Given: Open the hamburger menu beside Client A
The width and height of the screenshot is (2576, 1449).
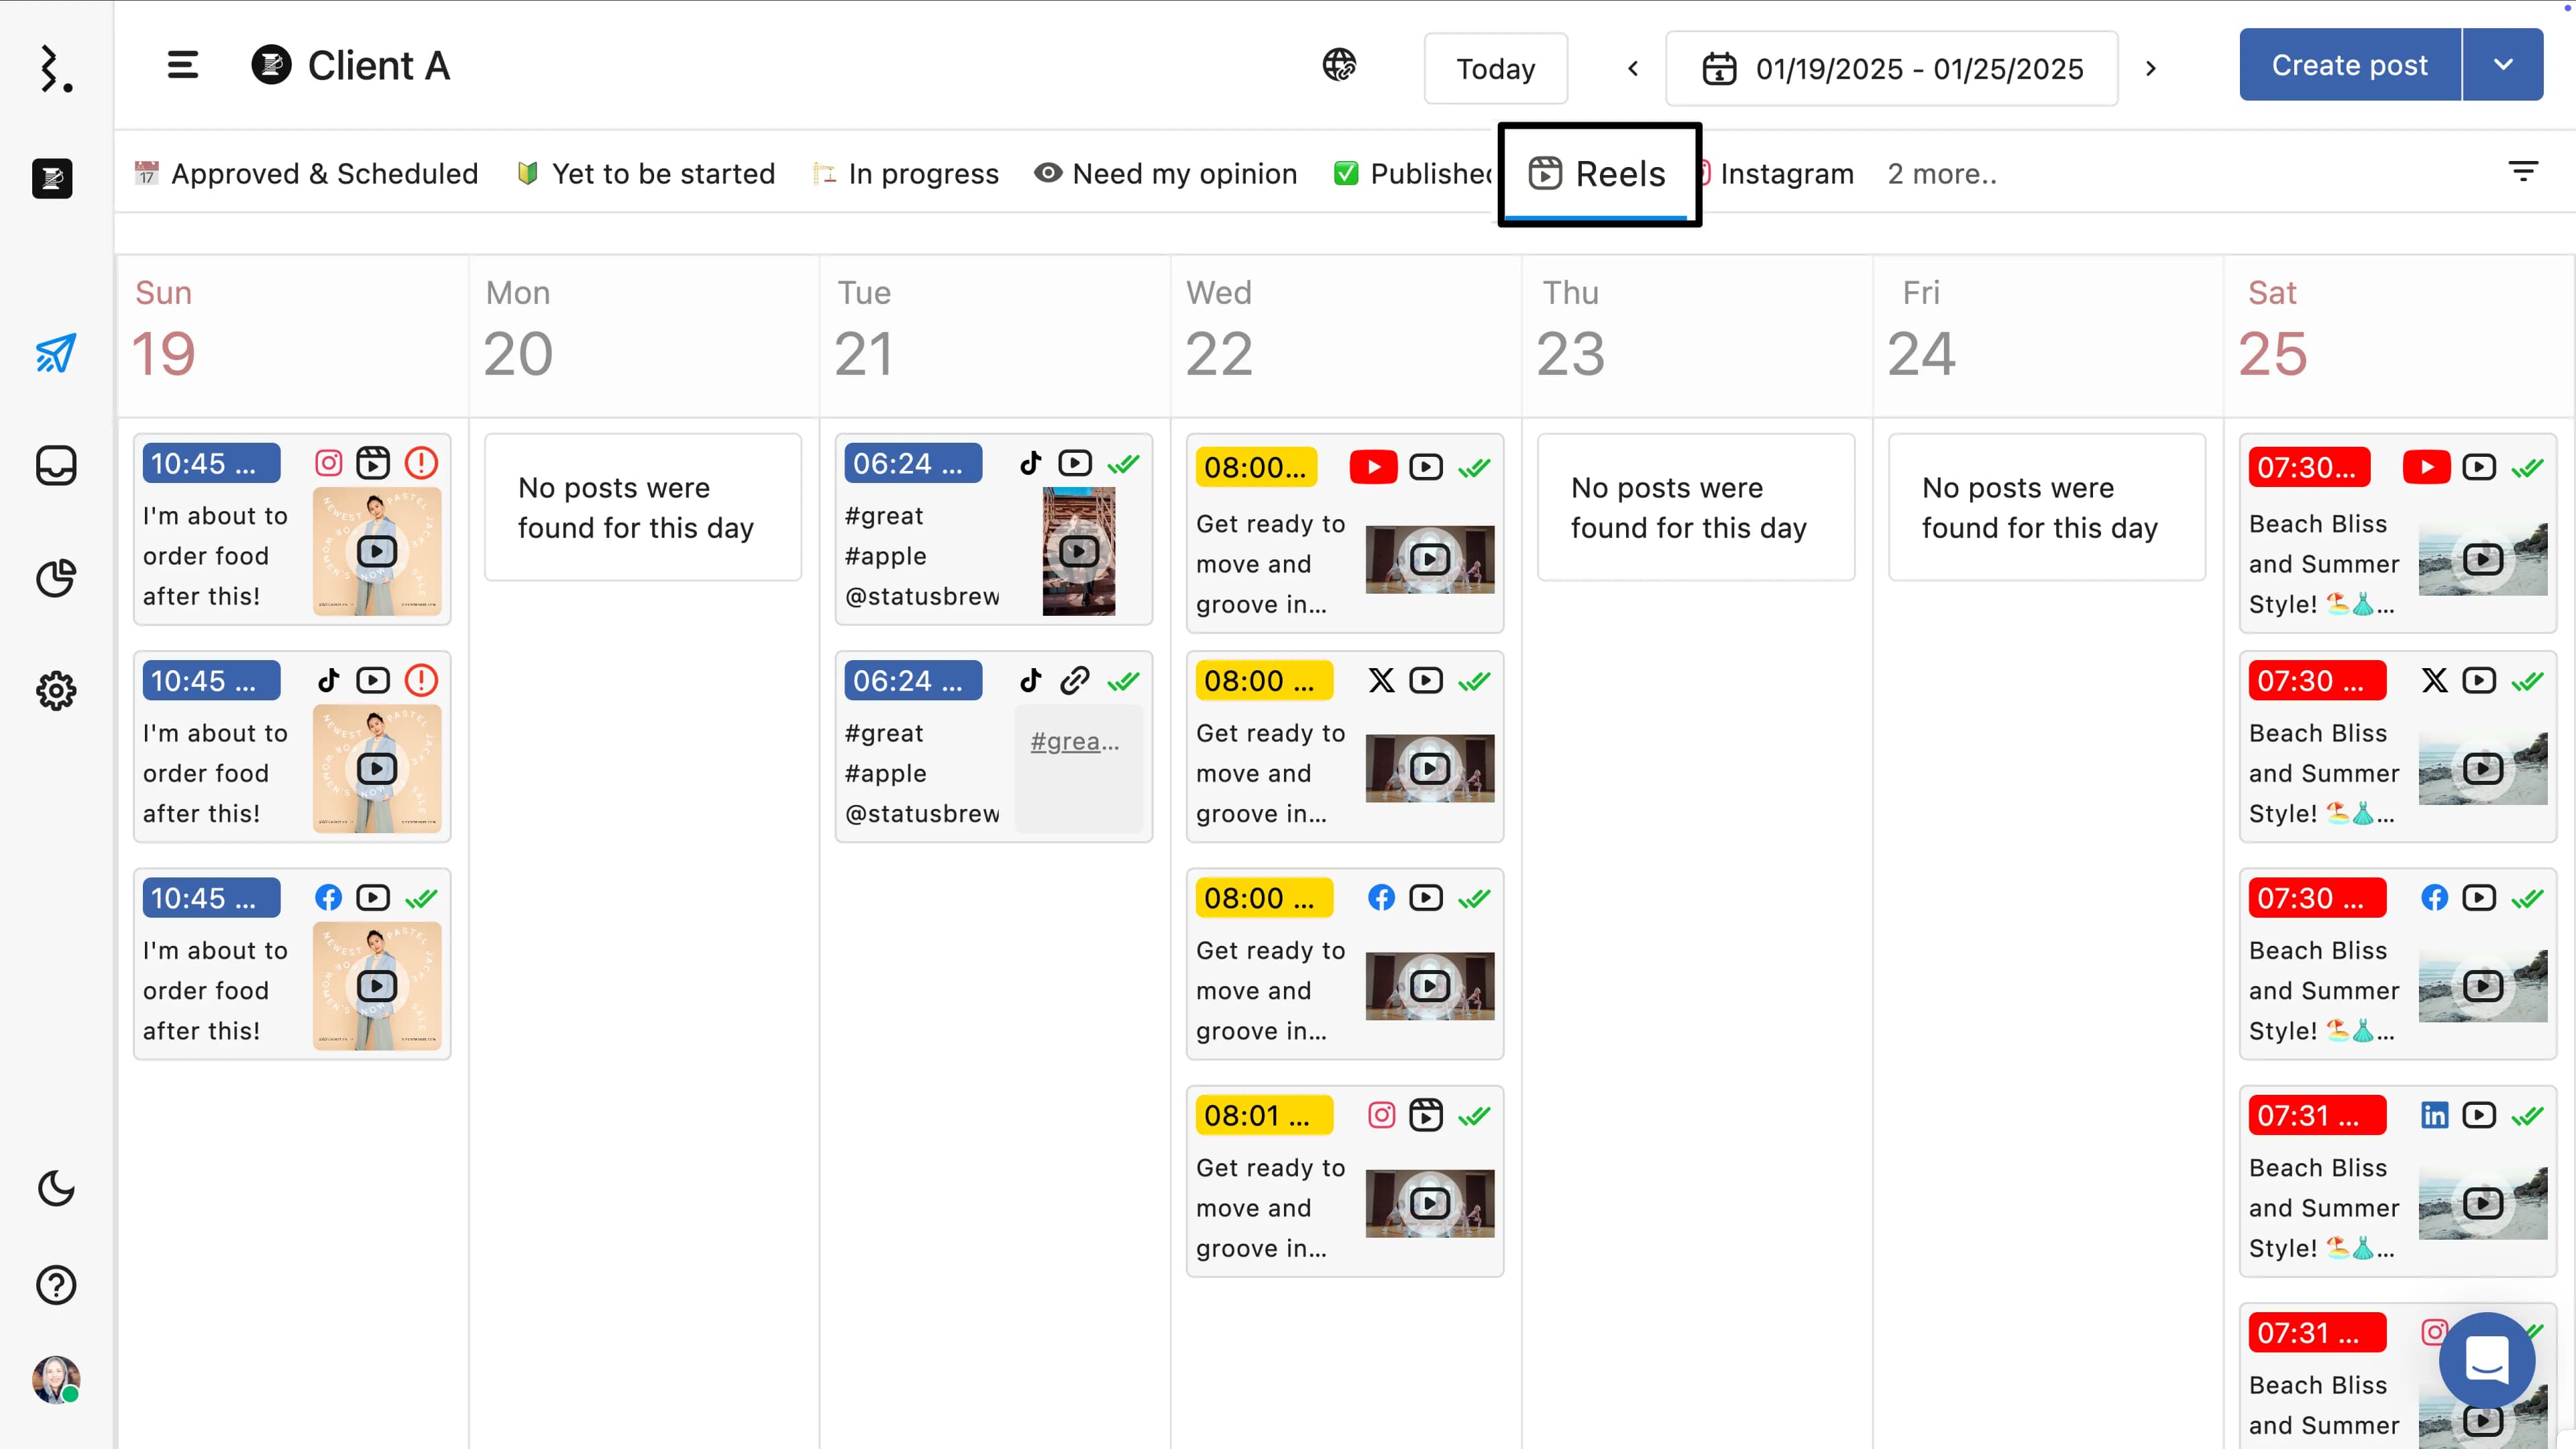Looking at the screenshot, I should point(183,64).
